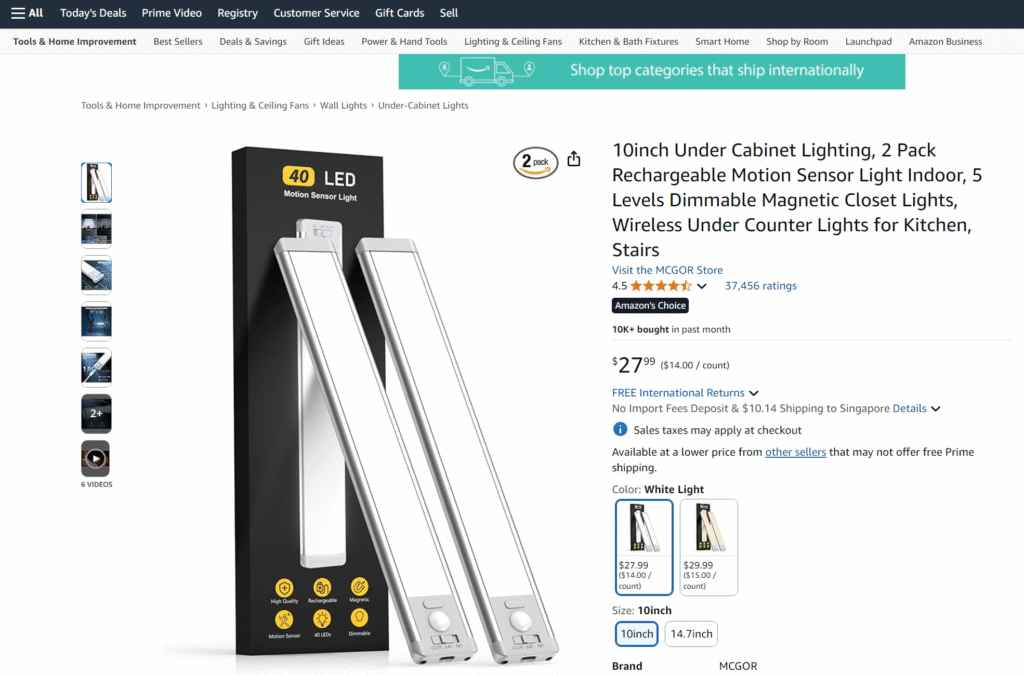Open the other sellers link
Image resolution: width=1024 pixels, height=675 pixels.
point(795,452)
